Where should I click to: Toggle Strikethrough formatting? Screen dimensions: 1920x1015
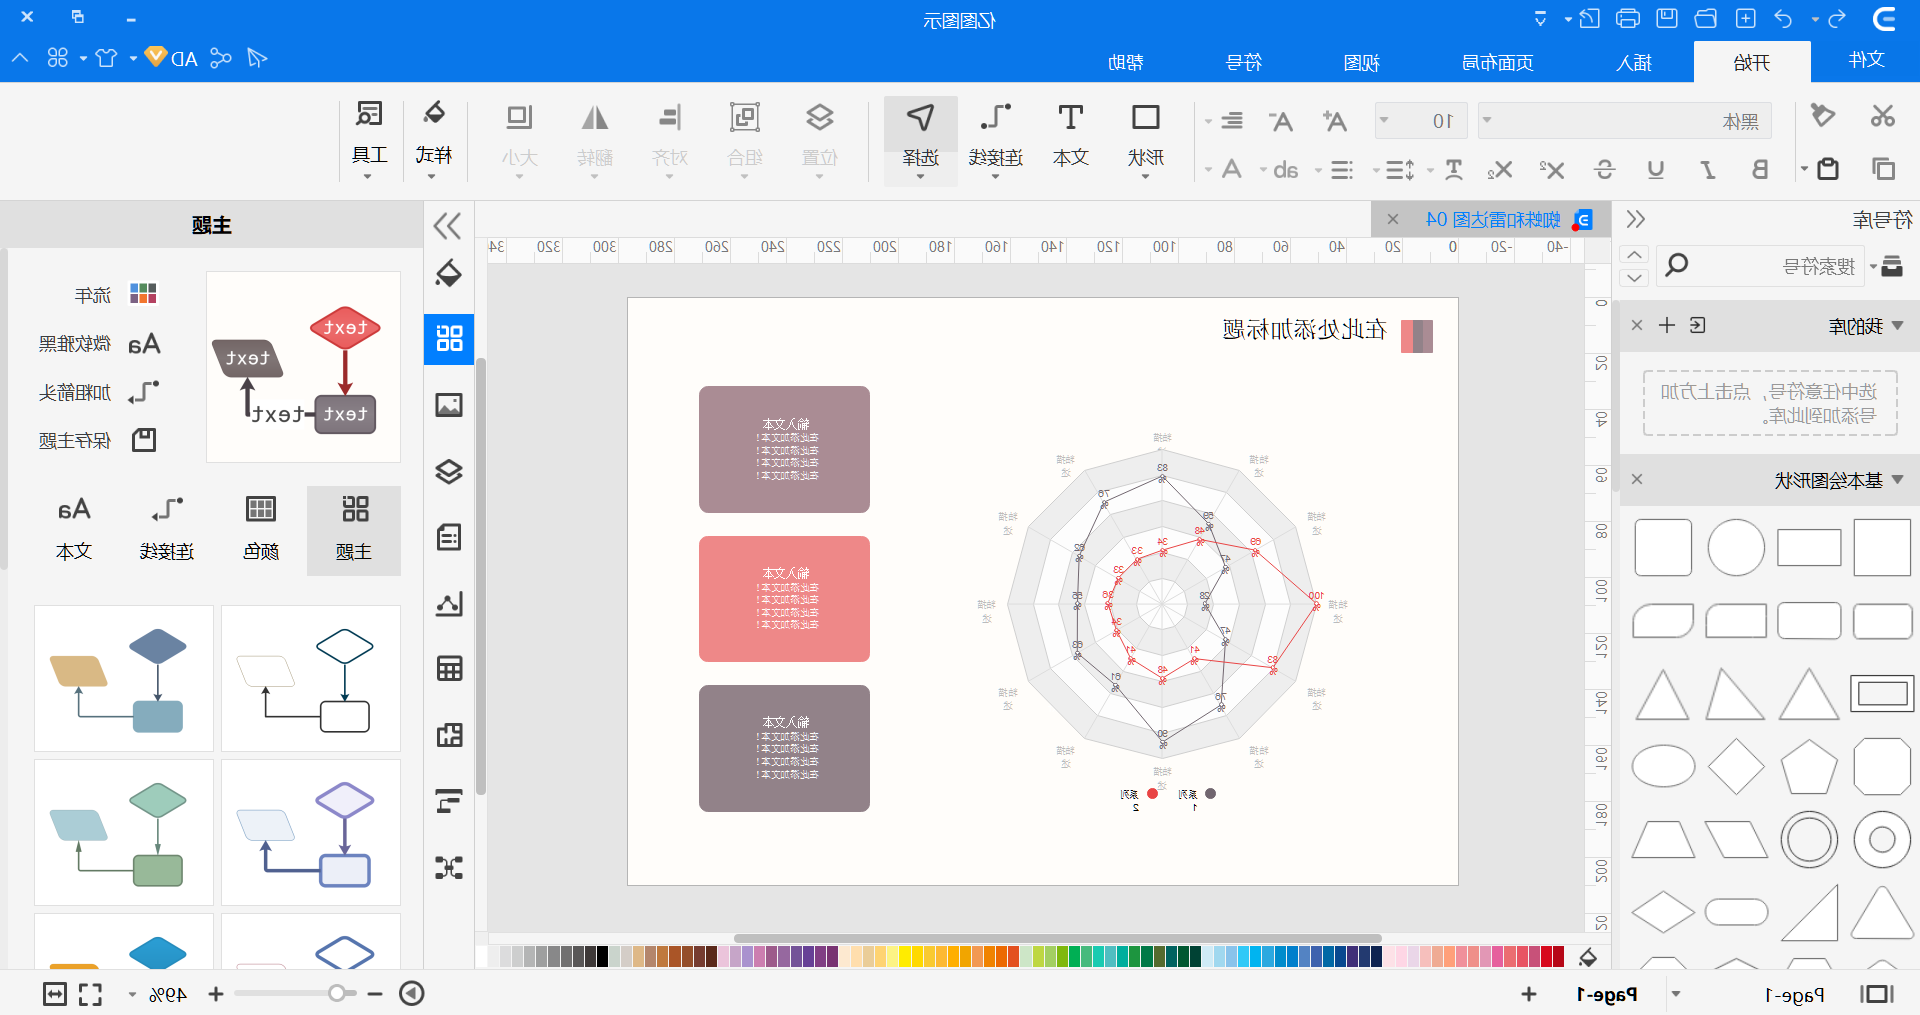(1604, 170)
